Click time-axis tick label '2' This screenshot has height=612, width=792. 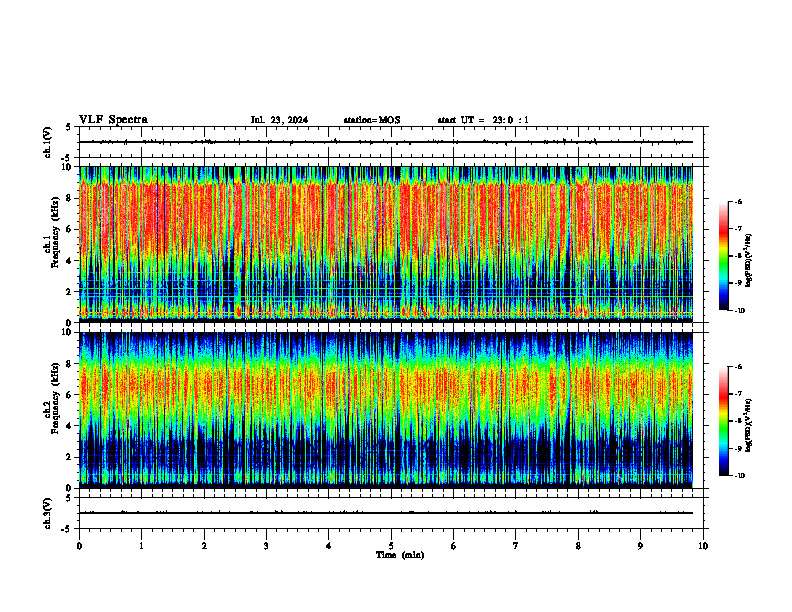click(204, 546)
